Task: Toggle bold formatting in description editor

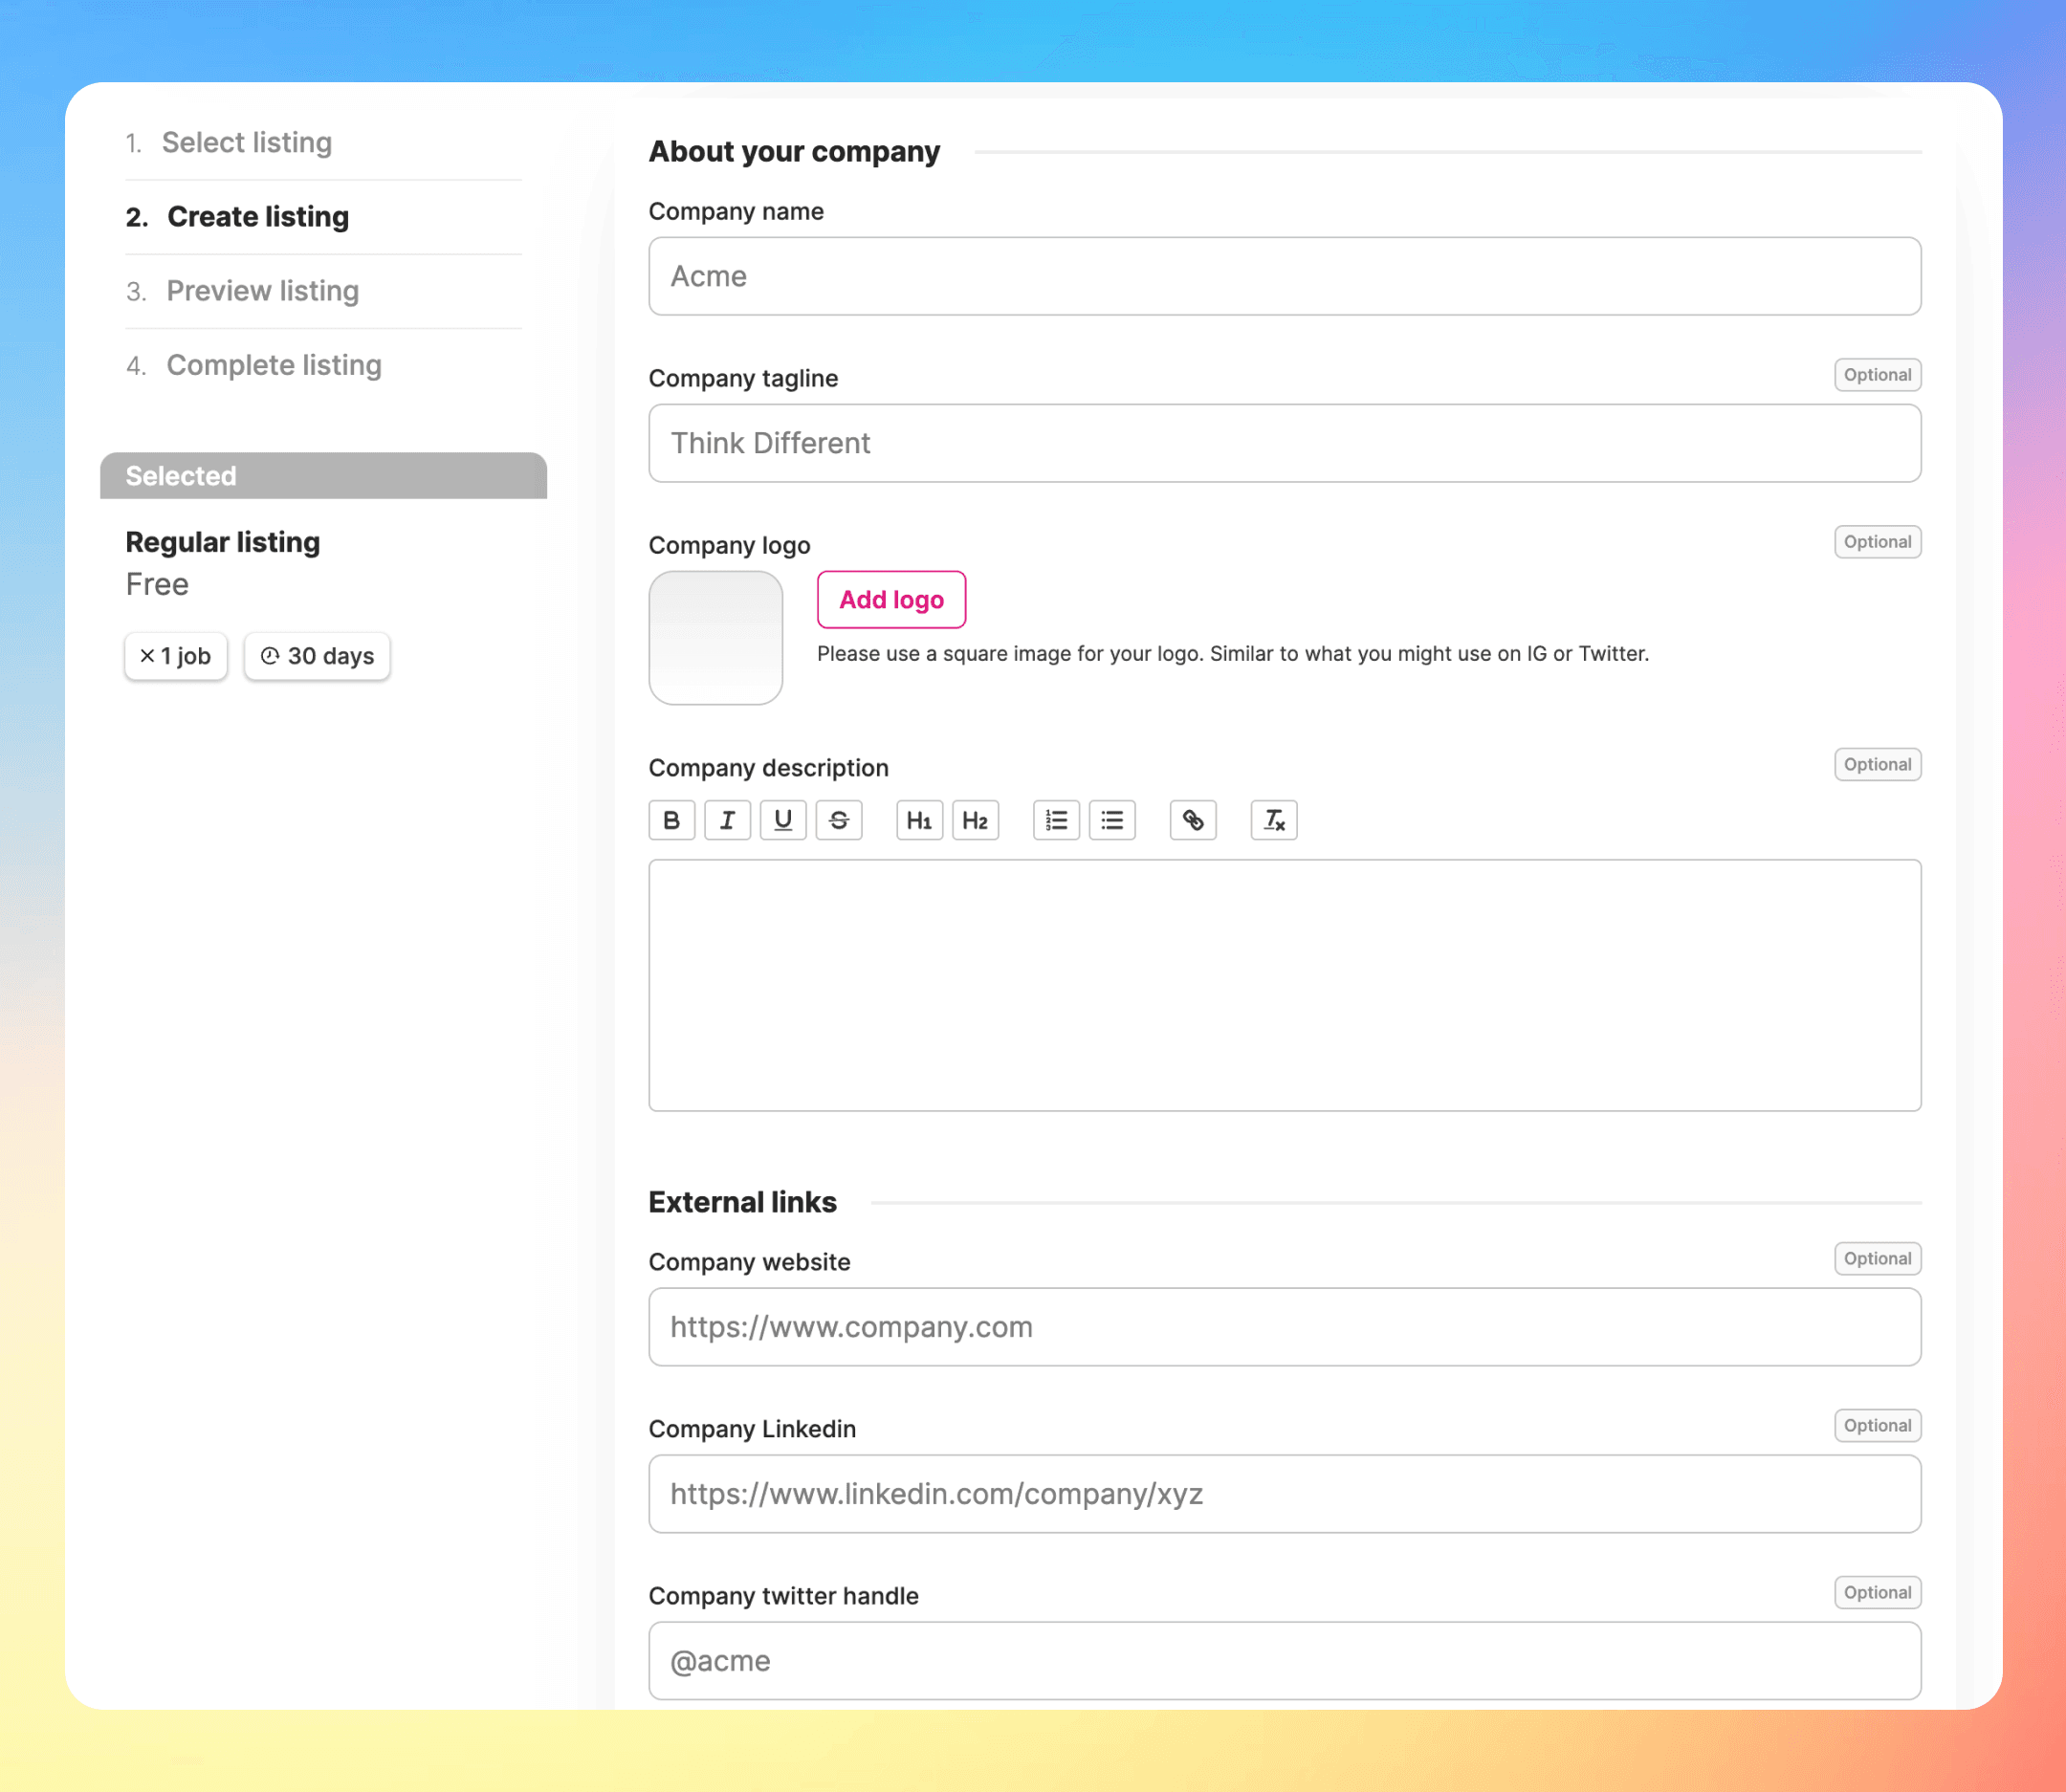Action: coord(671,820)
